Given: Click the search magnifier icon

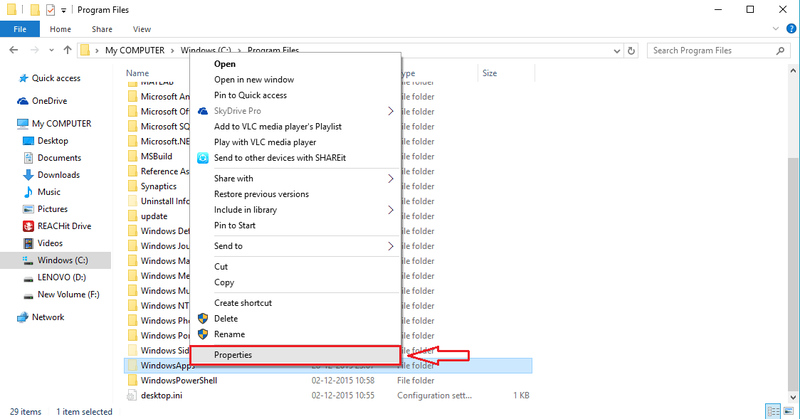Looking at the screenshot, I should tap(780, 51).
